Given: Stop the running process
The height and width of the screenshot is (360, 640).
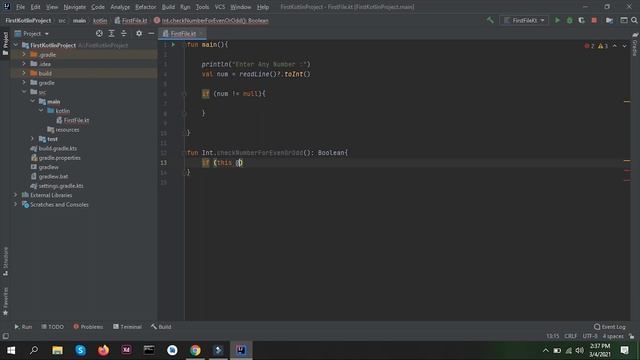Looking at the screenshot, I should (594, 20).
